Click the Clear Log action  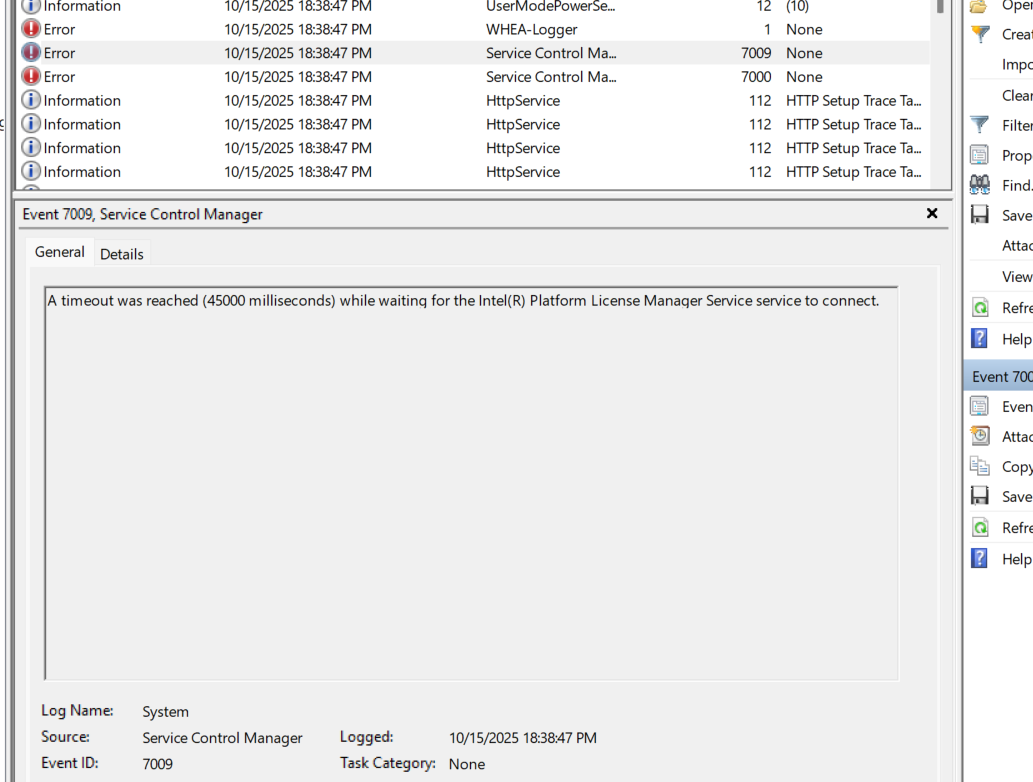point(1016,95)
